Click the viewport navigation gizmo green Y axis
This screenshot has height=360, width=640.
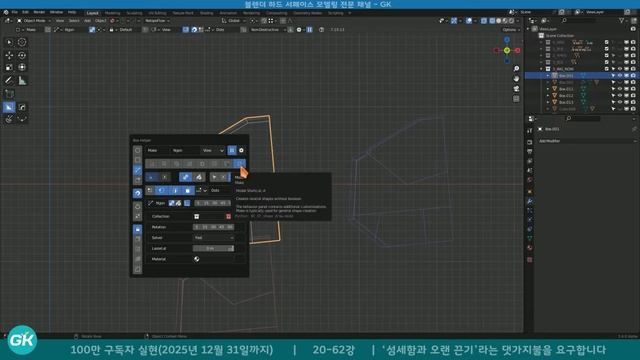[x=507, y=50]
